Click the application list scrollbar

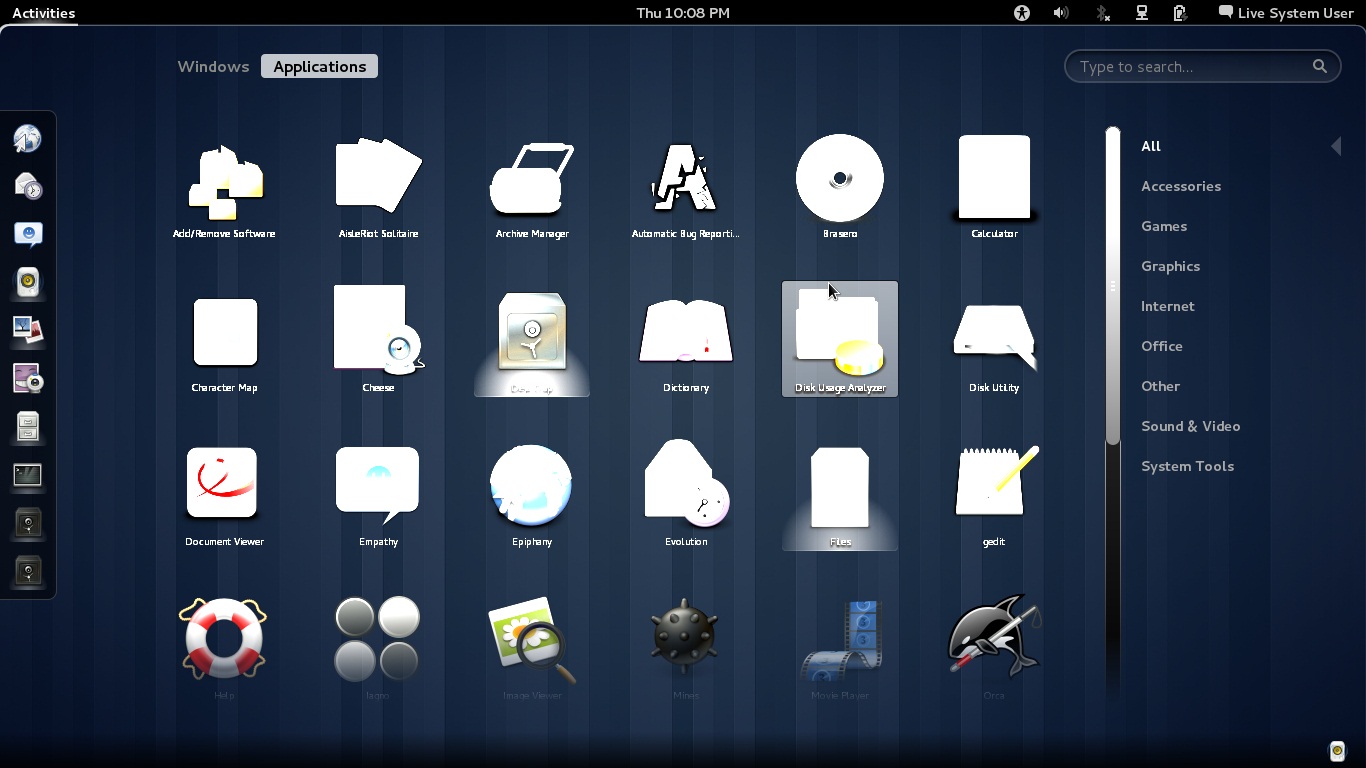click(1112, 286)
